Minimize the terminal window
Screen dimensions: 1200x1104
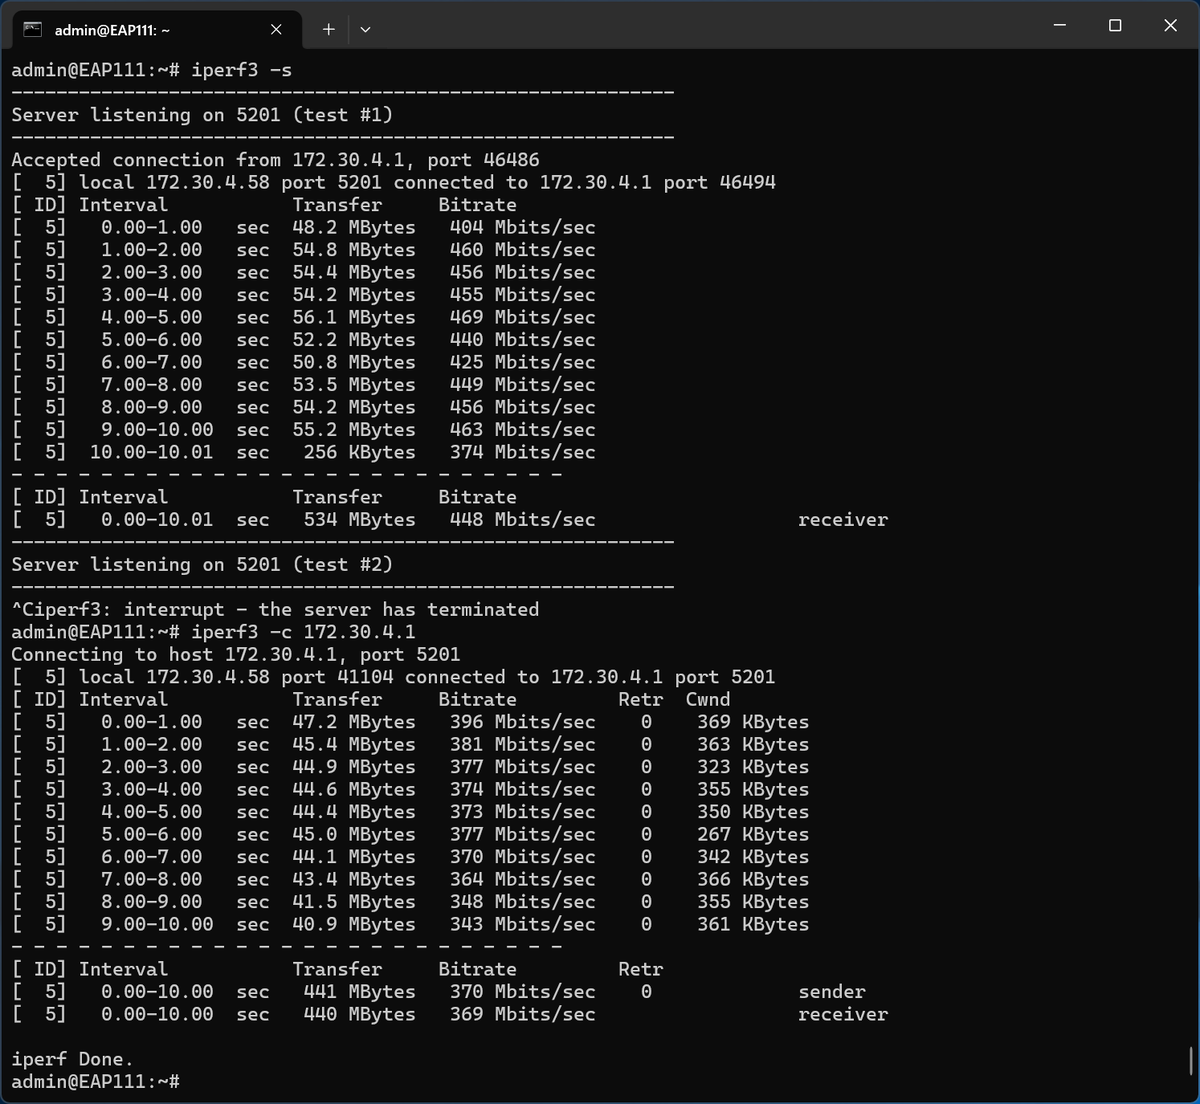click(x=1060, y=25)
